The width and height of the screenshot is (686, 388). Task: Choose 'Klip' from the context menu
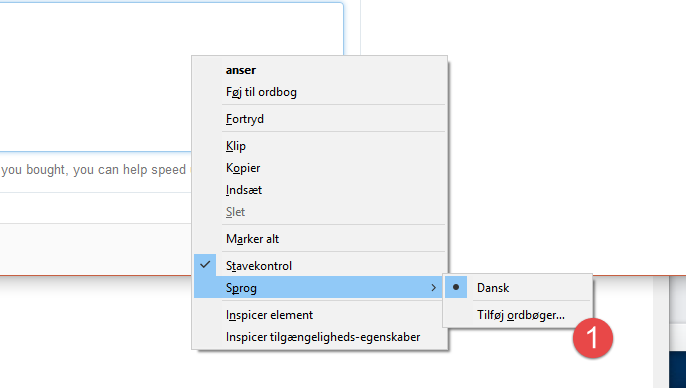point(320,146)
